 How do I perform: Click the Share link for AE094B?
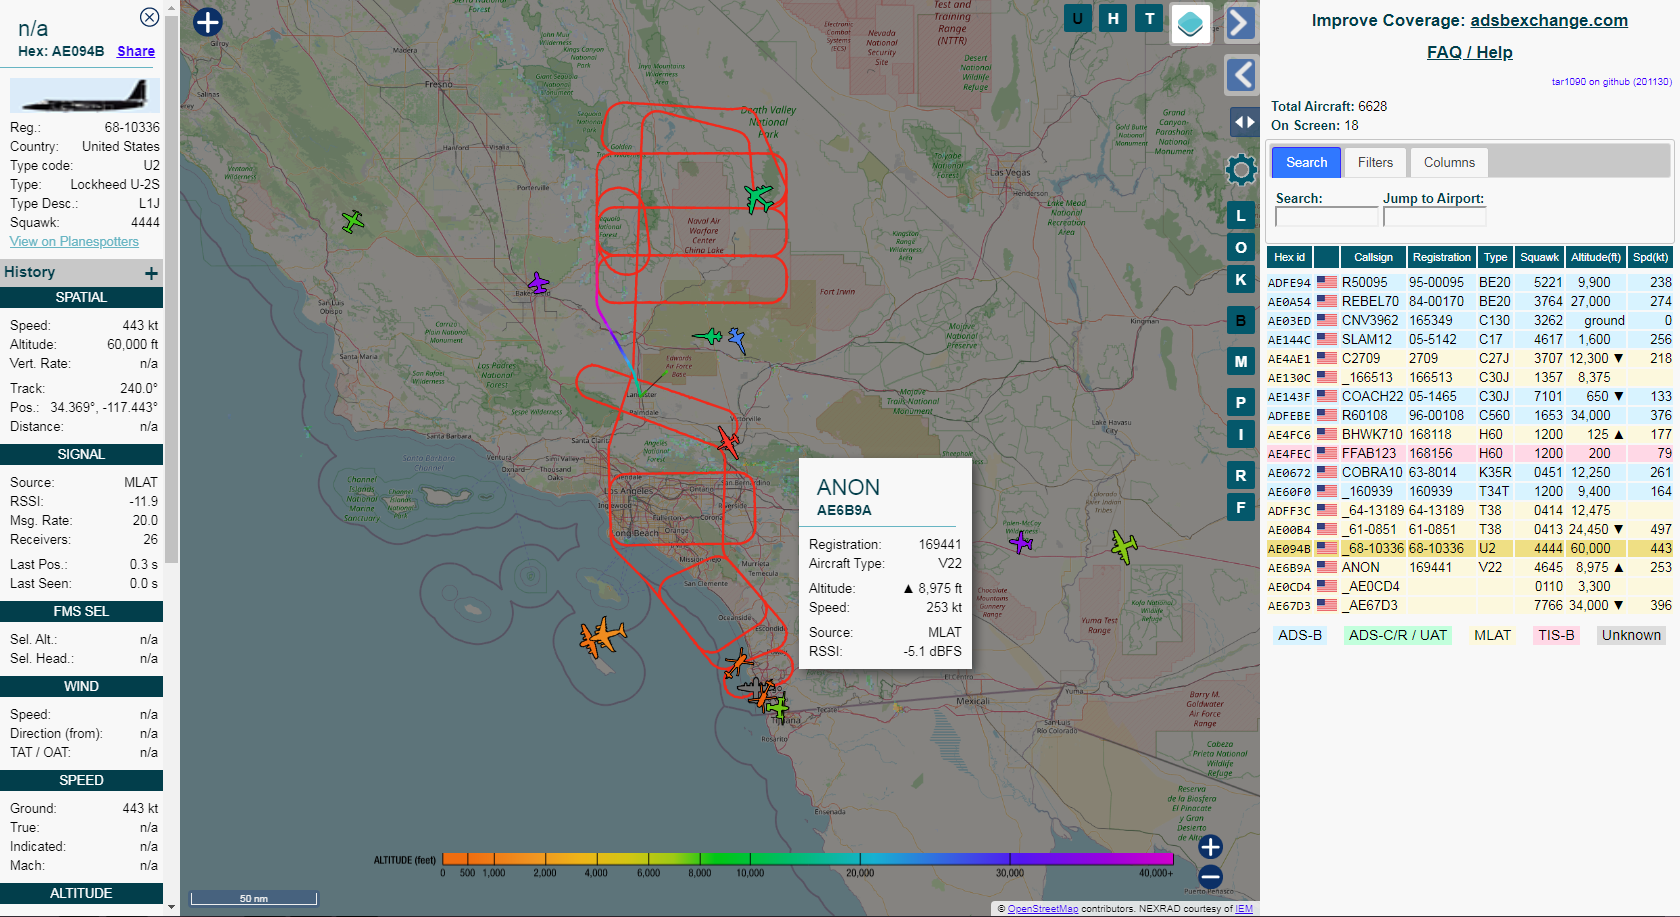(136, 51)
